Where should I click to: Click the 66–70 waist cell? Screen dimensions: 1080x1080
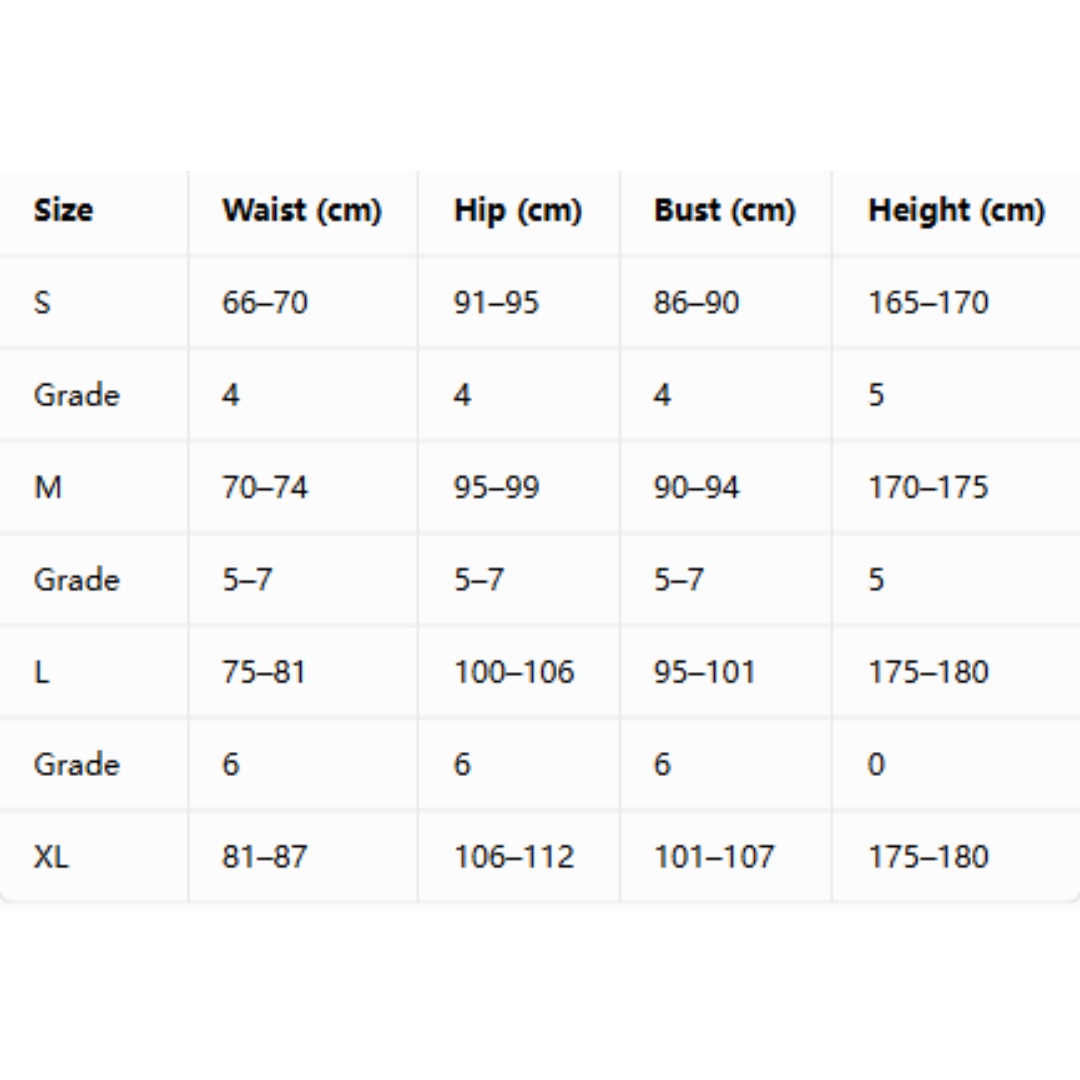pos(264,303)
